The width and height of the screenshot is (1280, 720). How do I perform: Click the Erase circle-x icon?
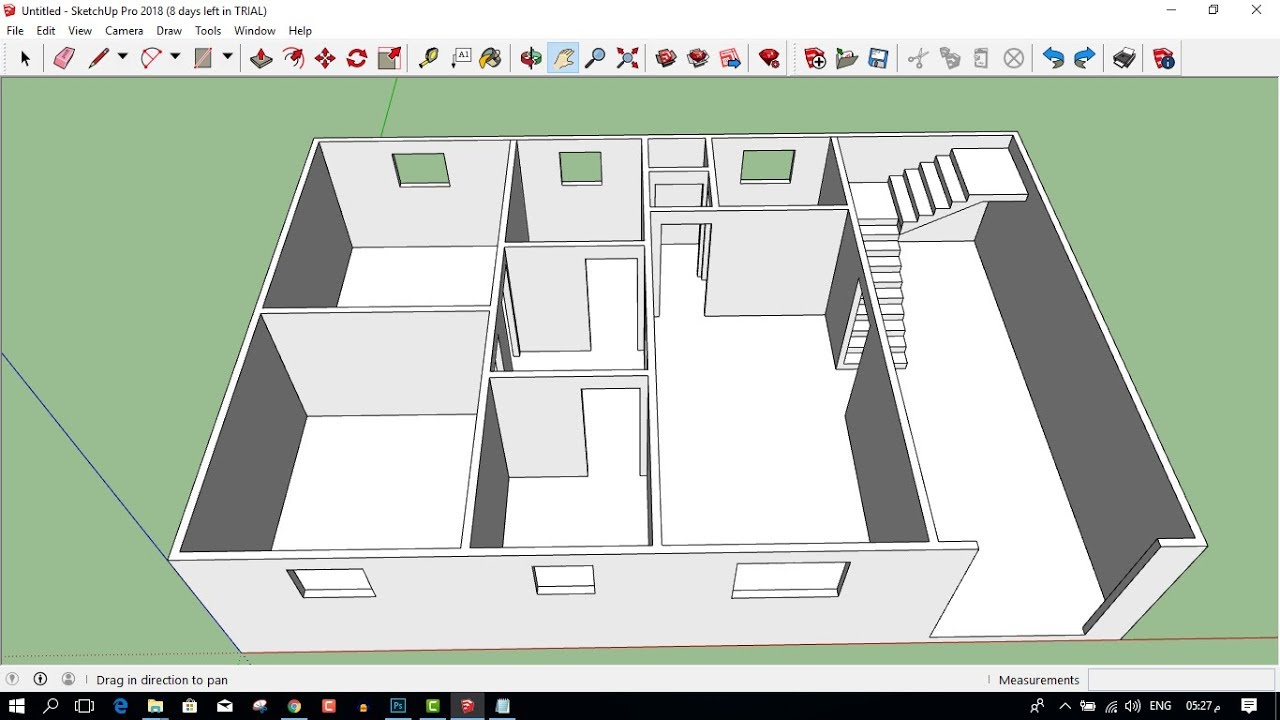1014,59
